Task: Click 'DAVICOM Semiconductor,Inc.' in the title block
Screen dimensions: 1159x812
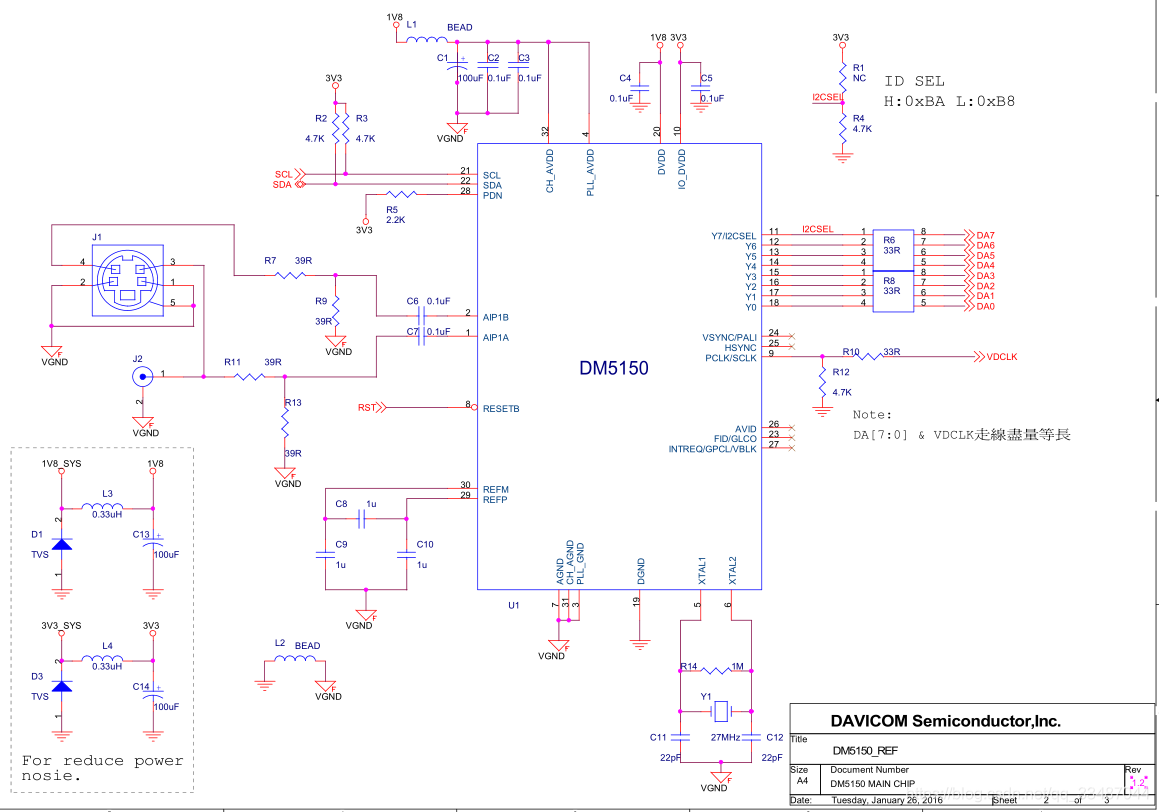Action: (x=945, y=721)
